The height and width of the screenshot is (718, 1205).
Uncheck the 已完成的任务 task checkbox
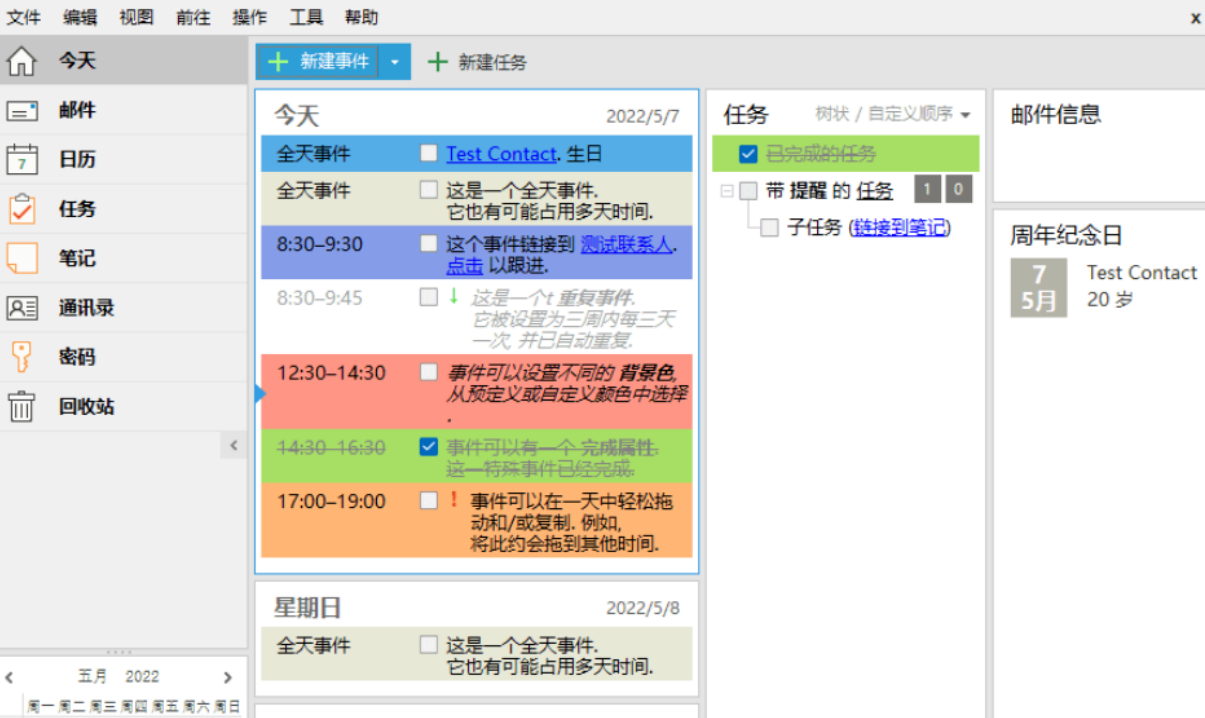pos(748,154)
